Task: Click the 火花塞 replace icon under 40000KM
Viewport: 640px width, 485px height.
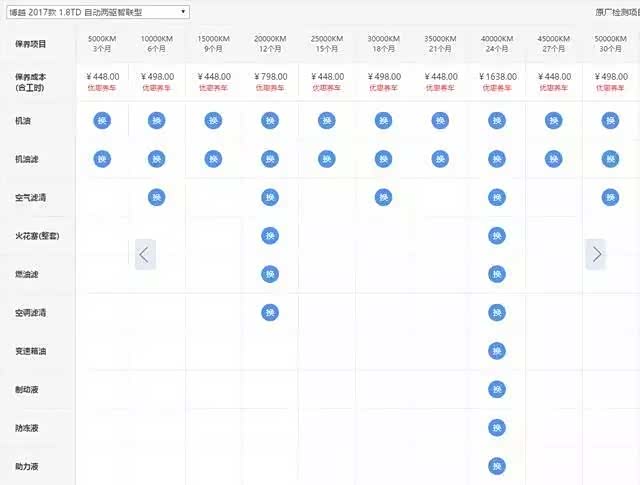Action: [x=497, y=236]
